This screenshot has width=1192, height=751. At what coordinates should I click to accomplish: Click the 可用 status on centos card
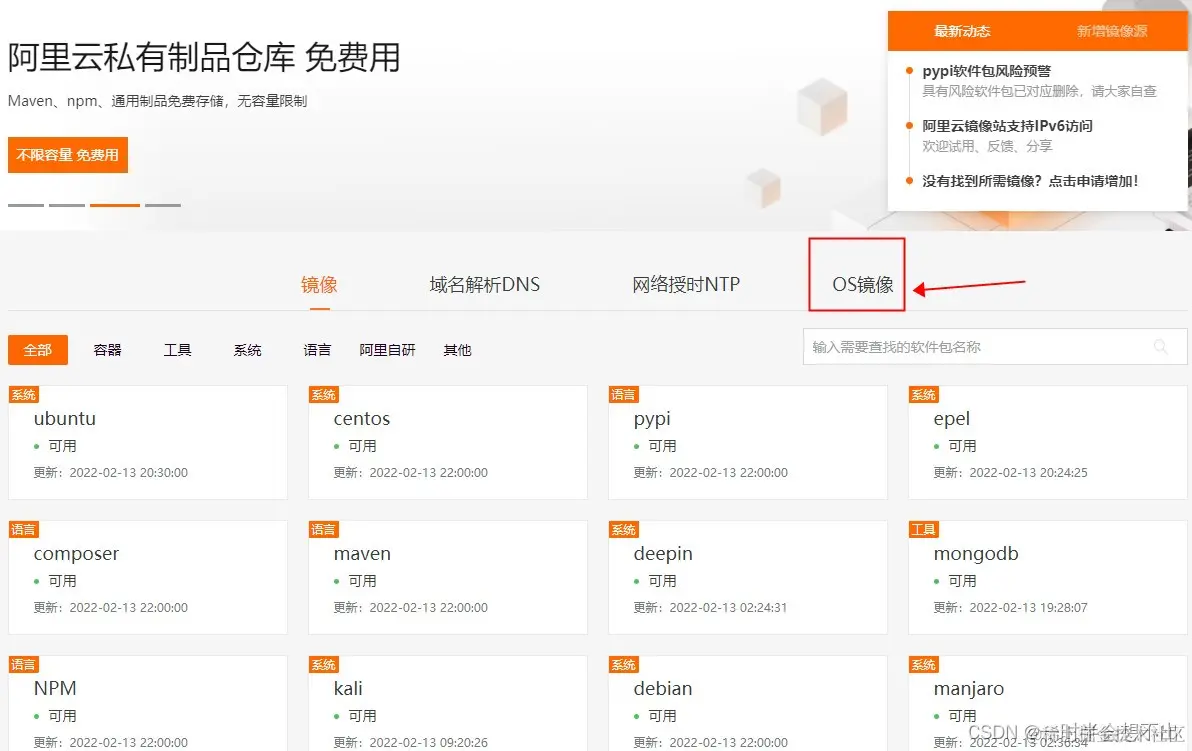(x=362, y=446)
